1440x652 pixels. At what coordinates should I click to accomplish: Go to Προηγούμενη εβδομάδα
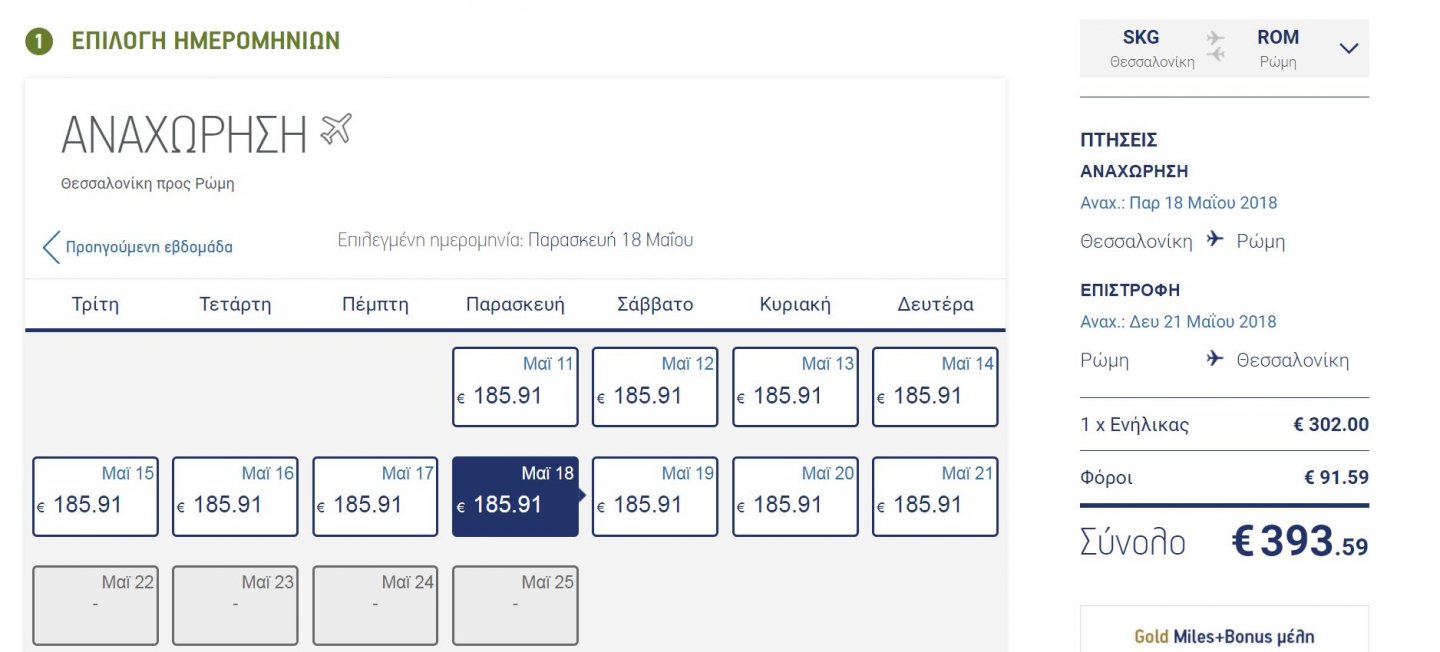pyautogui.click(x=149, y=247)
